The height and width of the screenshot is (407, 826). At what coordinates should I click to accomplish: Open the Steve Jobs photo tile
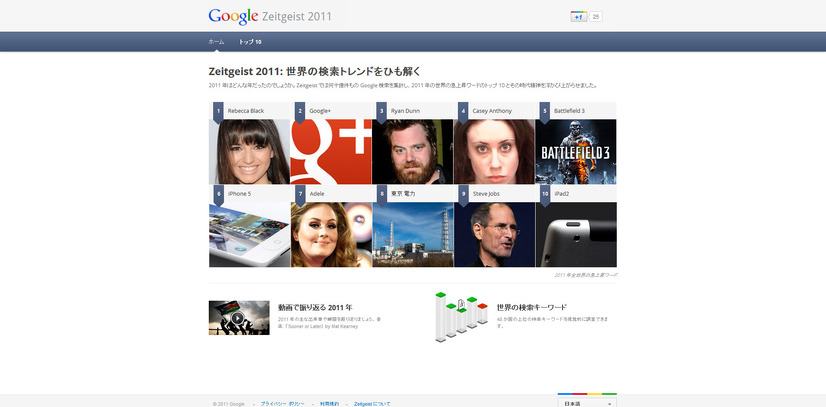pos(495,235)
